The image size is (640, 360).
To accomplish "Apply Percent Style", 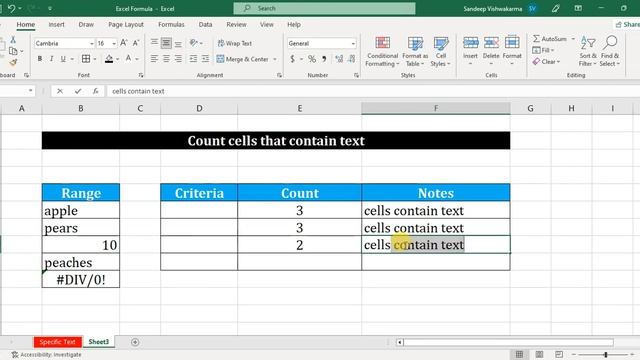I will pos(312,59).
